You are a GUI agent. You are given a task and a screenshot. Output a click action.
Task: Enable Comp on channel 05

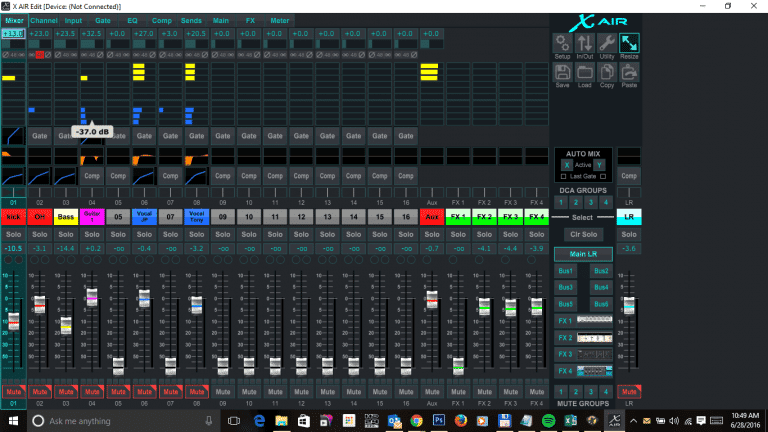118,175
